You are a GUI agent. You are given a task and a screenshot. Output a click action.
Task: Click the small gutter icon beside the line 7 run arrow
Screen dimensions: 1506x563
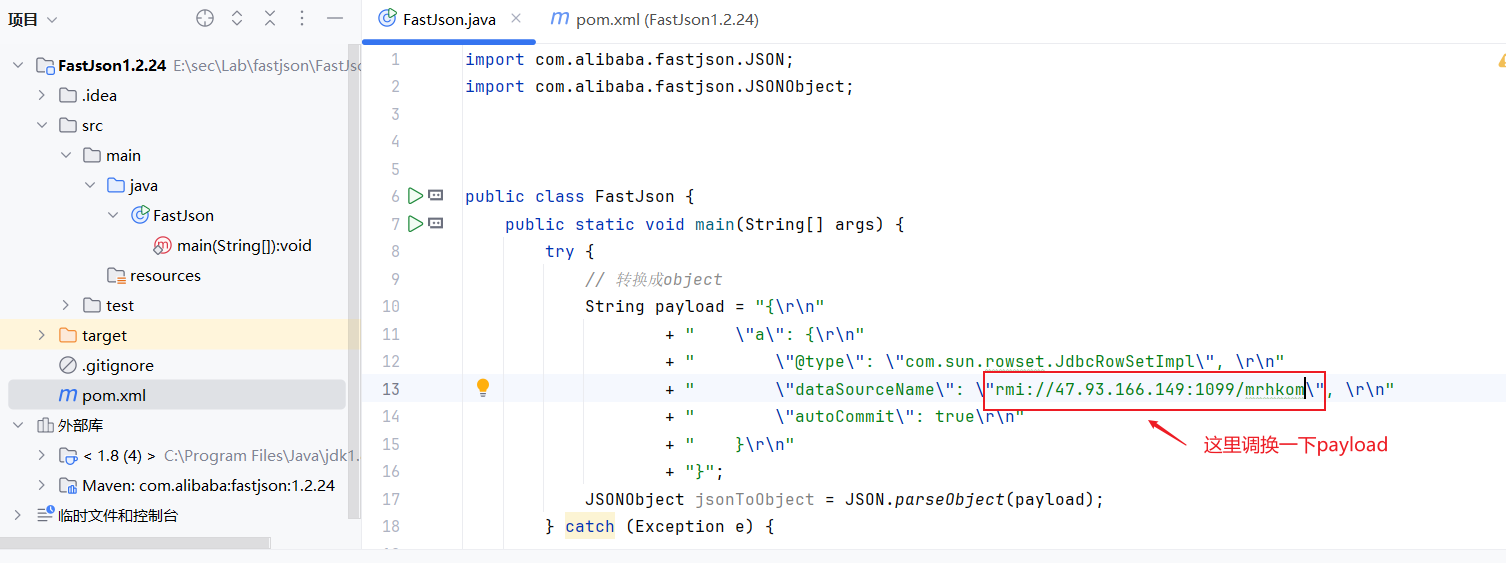(436, 223)
